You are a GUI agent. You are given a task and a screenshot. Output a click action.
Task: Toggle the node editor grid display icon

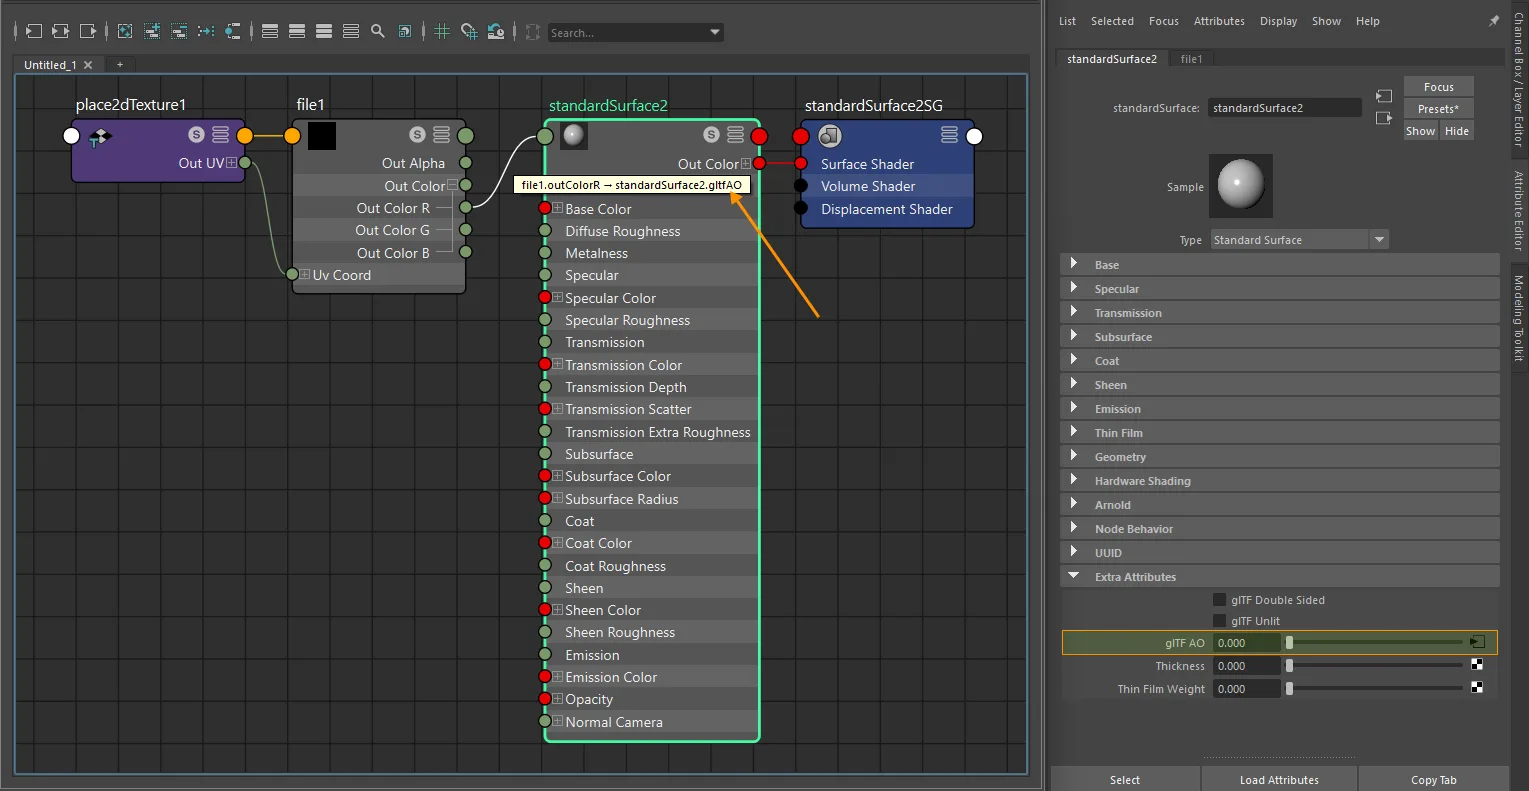(442, 31)
